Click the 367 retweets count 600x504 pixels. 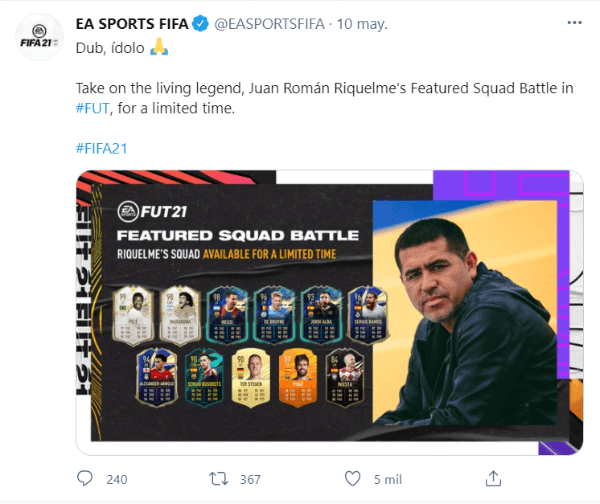[250, 479]
